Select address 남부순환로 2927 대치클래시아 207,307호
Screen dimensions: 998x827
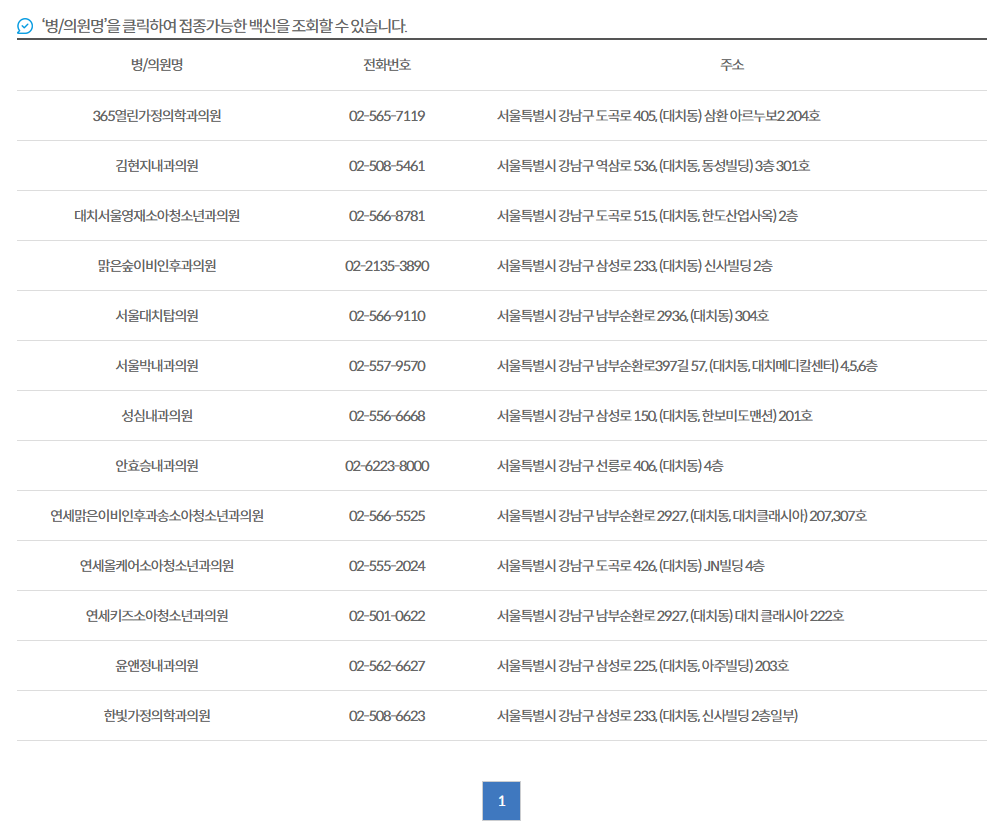tap(682, 516)
